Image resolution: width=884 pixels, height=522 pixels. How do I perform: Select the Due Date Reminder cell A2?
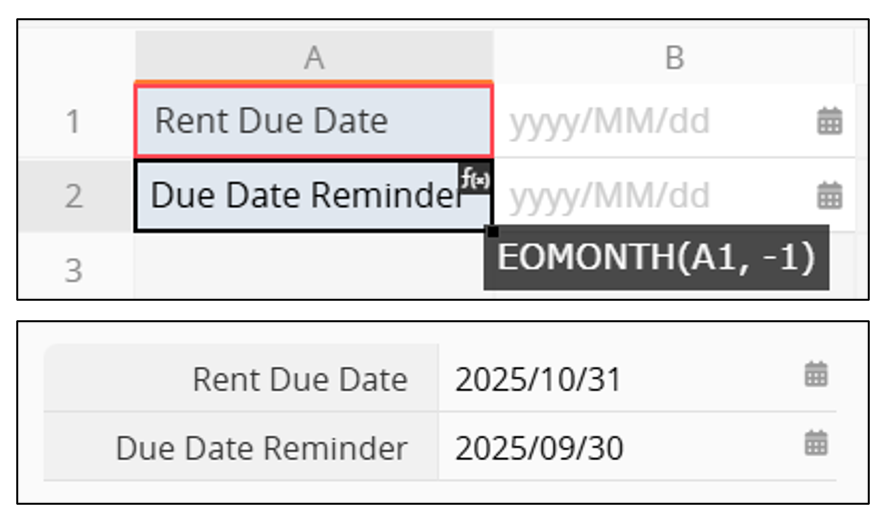(300, 197)
